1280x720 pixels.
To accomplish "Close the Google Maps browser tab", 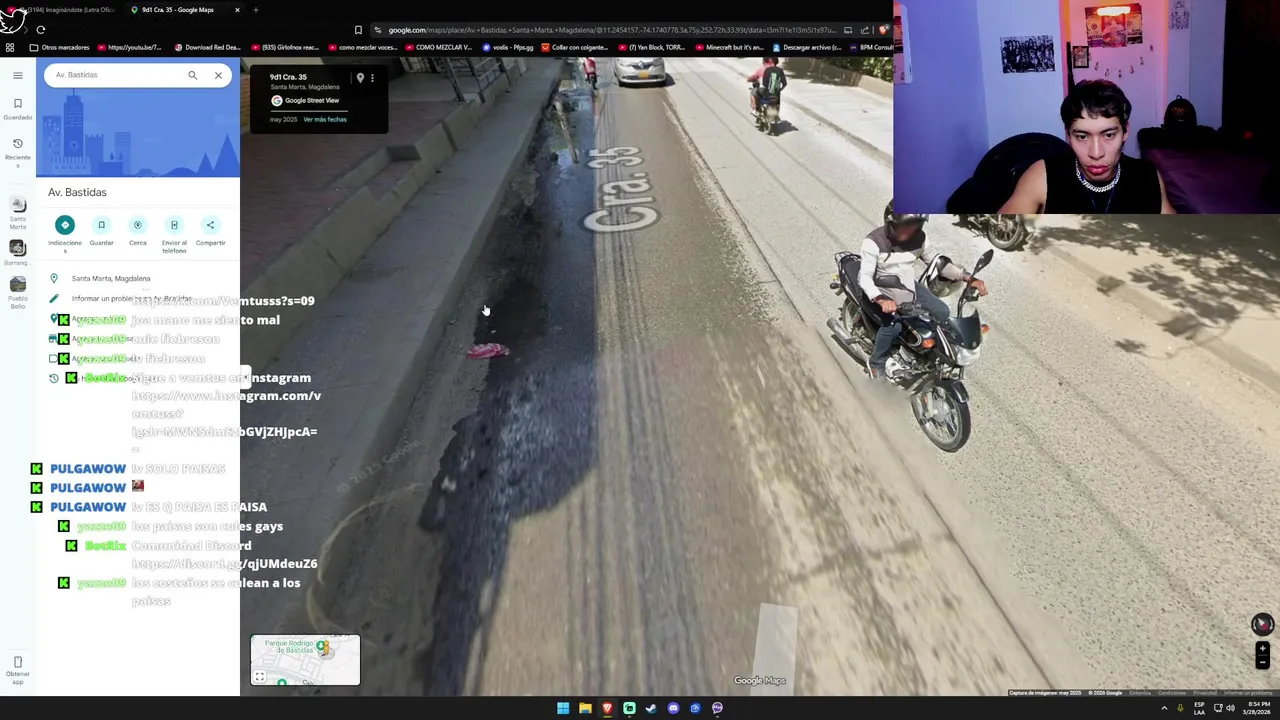I will click(237, 10).
